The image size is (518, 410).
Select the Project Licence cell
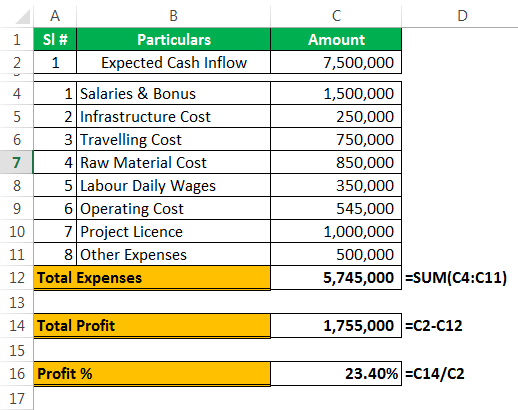[174, 231]
